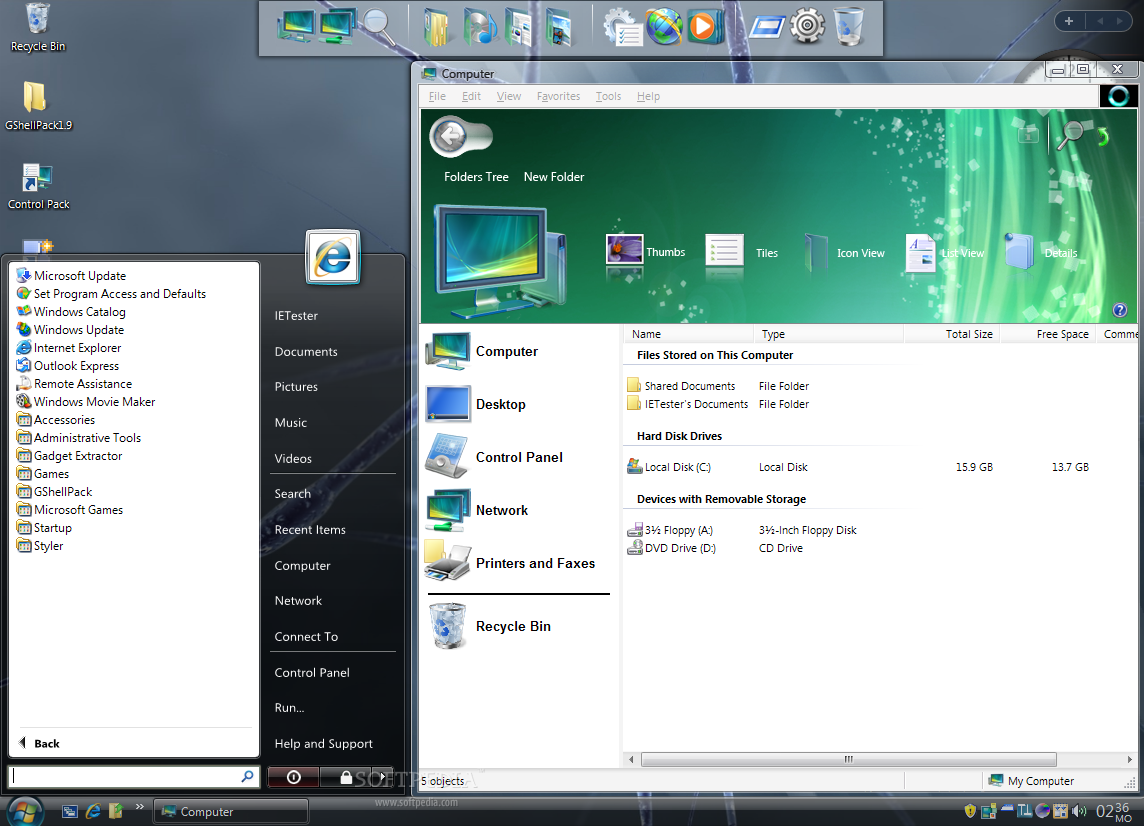Click the help question mark icon
Image resolution: width=1144 pixels, height=826 pixels.
coord(1120,310)
